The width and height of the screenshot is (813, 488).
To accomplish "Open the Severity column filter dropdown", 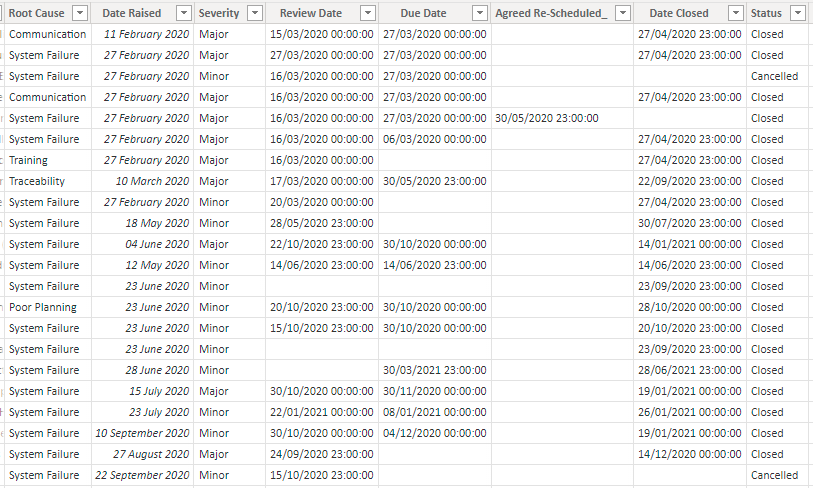I will 255,13.
